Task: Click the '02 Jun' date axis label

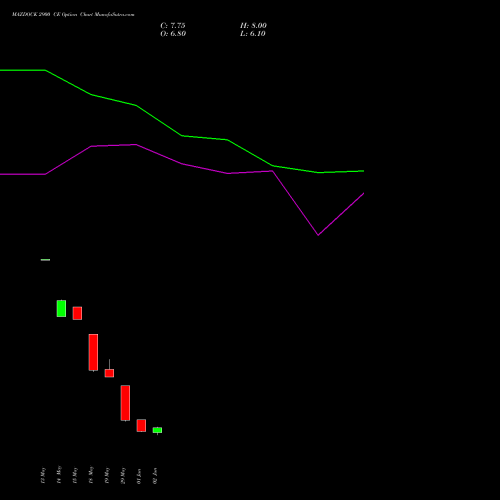Action: click(x=155, y=476)
